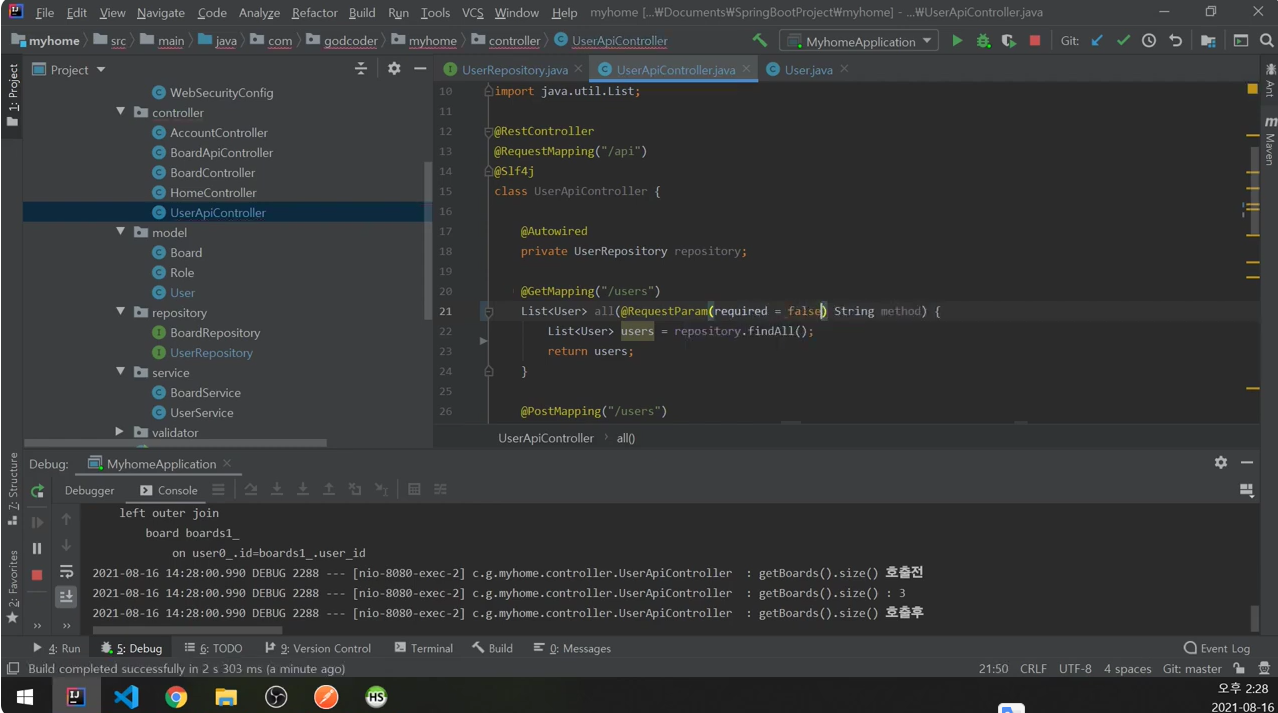Click the Build Project hammer icon

[760, 41]
